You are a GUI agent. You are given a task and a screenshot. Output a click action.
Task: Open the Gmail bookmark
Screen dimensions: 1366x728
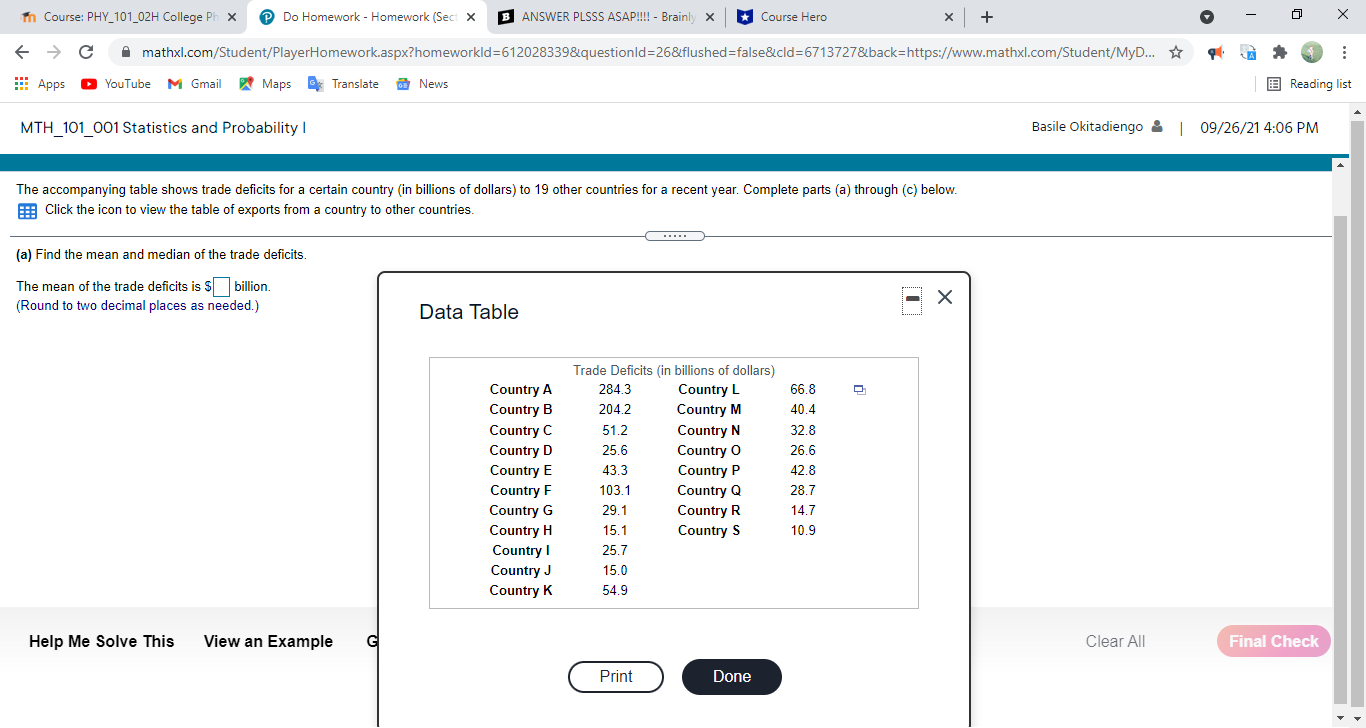coord(194,84)
